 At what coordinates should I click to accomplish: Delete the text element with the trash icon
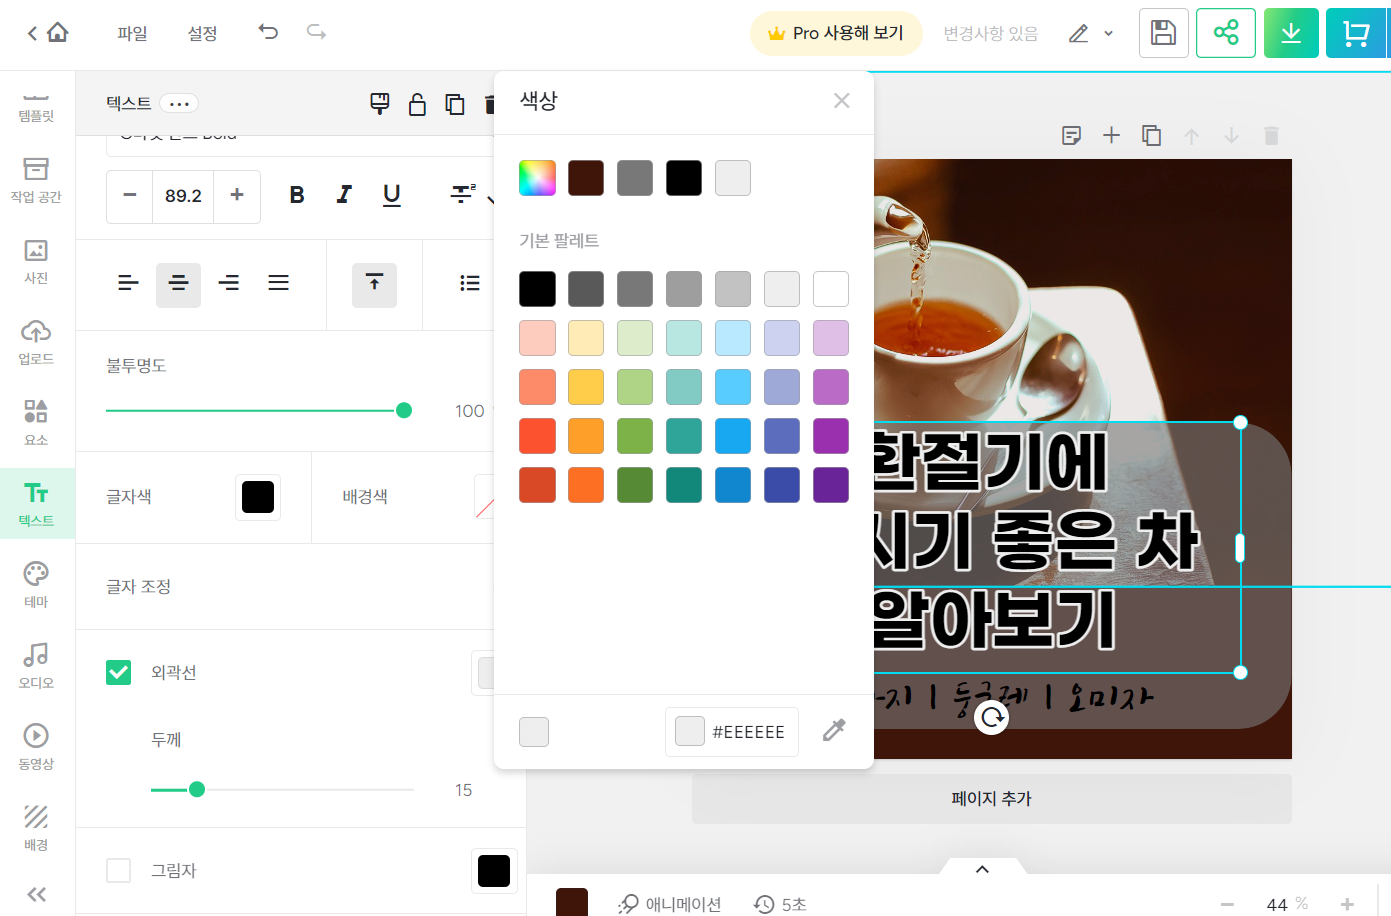point(490,103)
